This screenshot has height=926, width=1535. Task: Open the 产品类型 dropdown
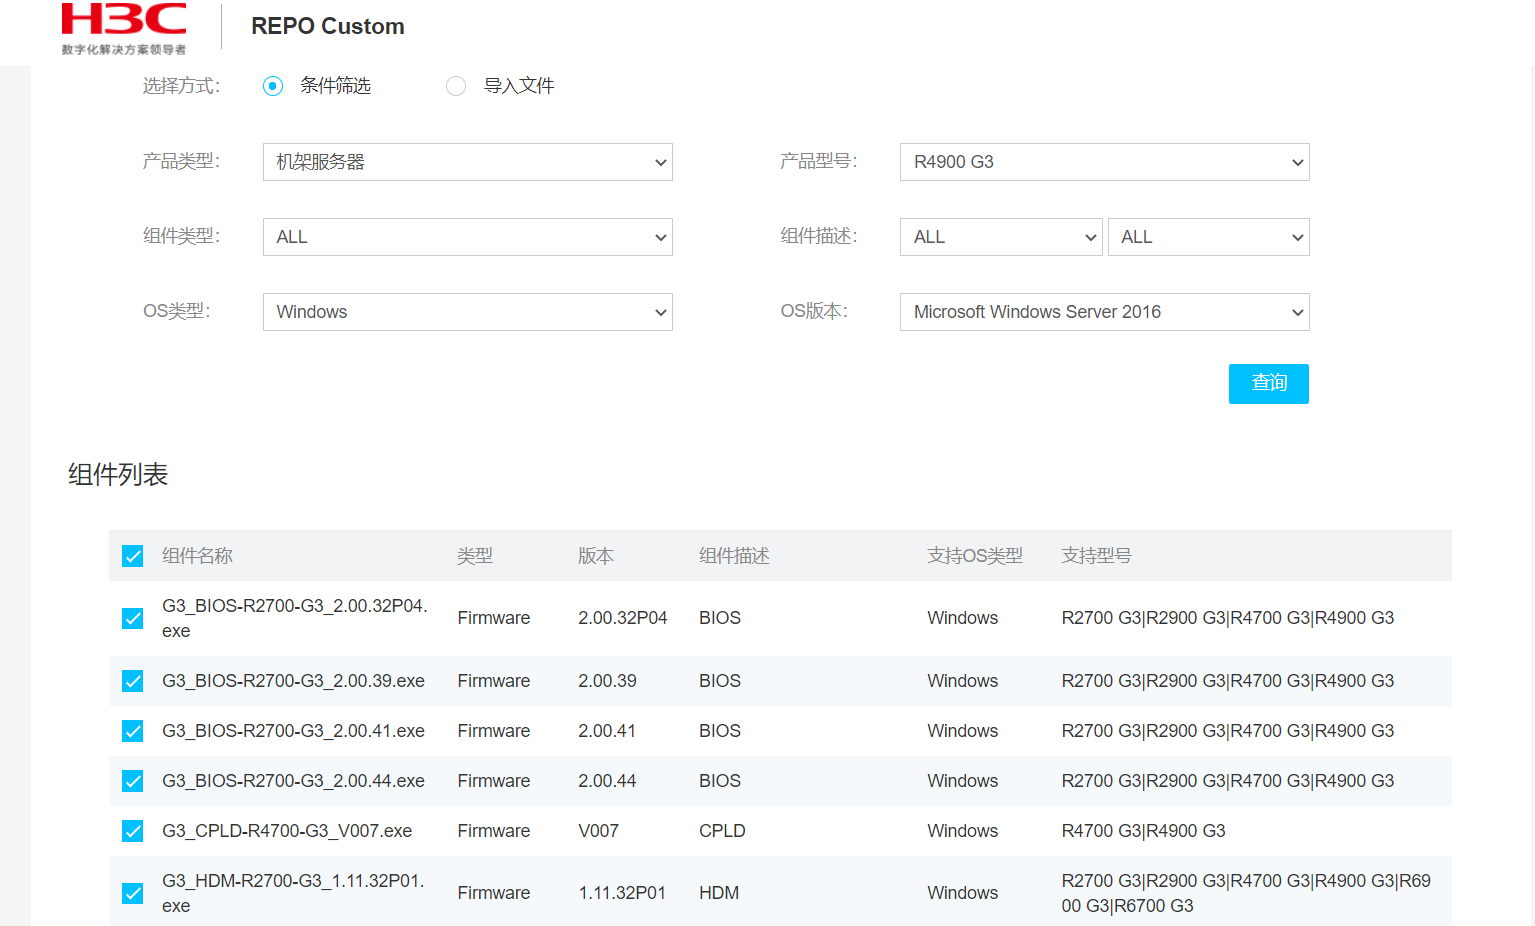(x=467, y=162)
